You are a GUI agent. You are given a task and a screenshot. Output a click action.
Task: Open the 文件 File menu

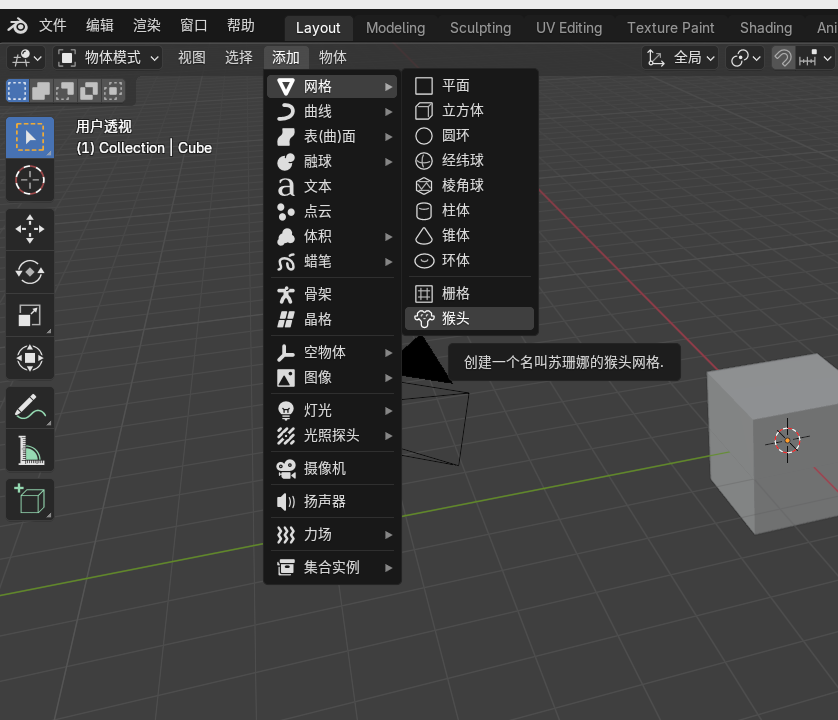pyautogui.click(x=52, y=26)
